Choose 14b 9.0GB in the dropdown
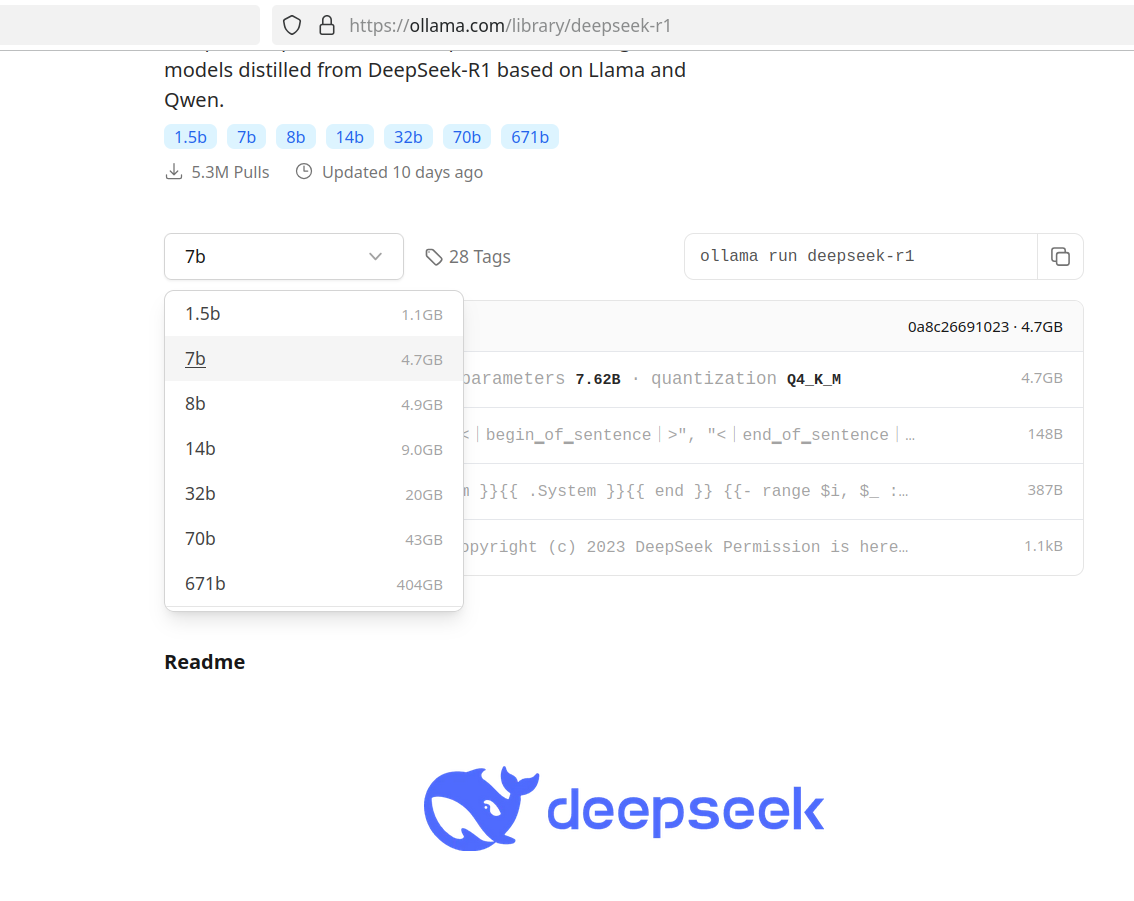 click(314, 449)
